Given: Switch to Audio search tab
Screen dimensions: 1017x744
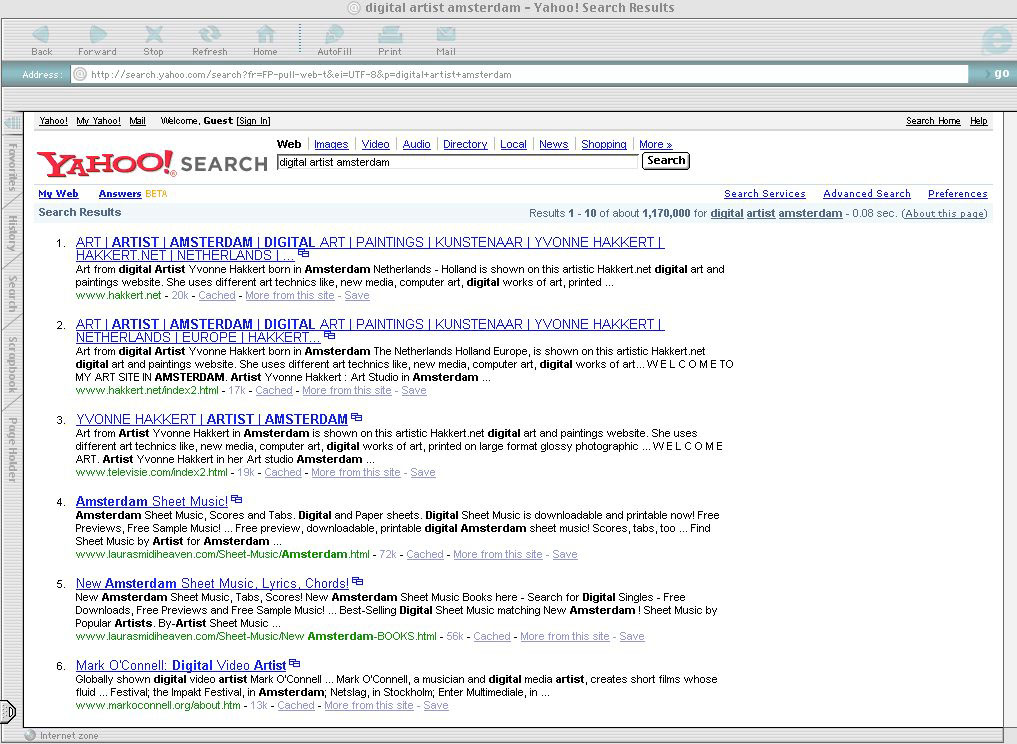Looking at the screenshot, I should point(416,145).
